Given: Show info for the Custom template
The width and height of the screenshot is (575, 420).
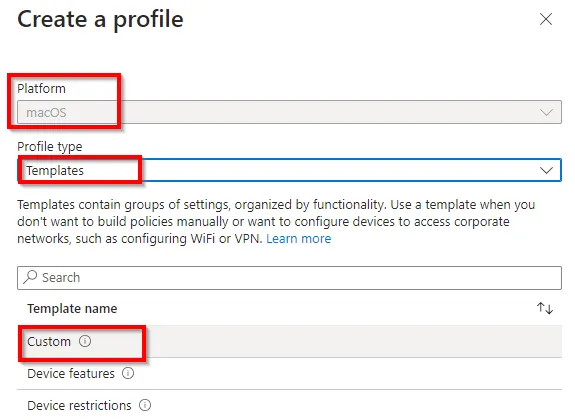Looking at the screenshot, I should point(85,341).
